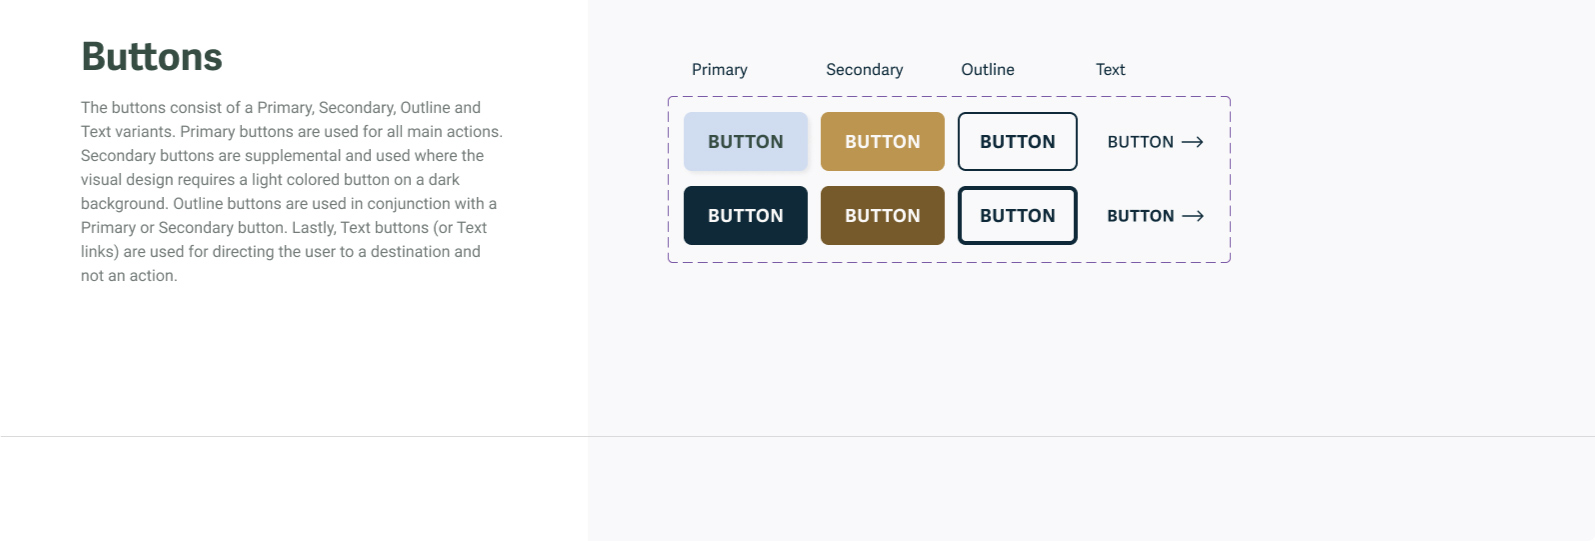This screenshot has width=1595, height=541.
Task: Select the thin-bordered Outline button
Action: [x=1017, y=142]
